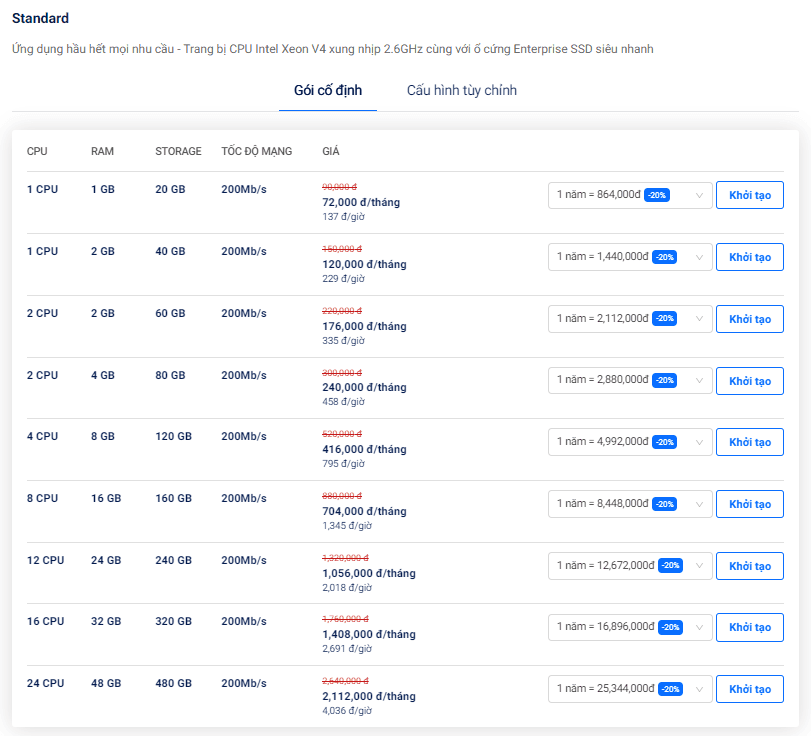Click the 458 đ/giờ hourly rate
Screen dimensions: 811x736
pos(343,402)
